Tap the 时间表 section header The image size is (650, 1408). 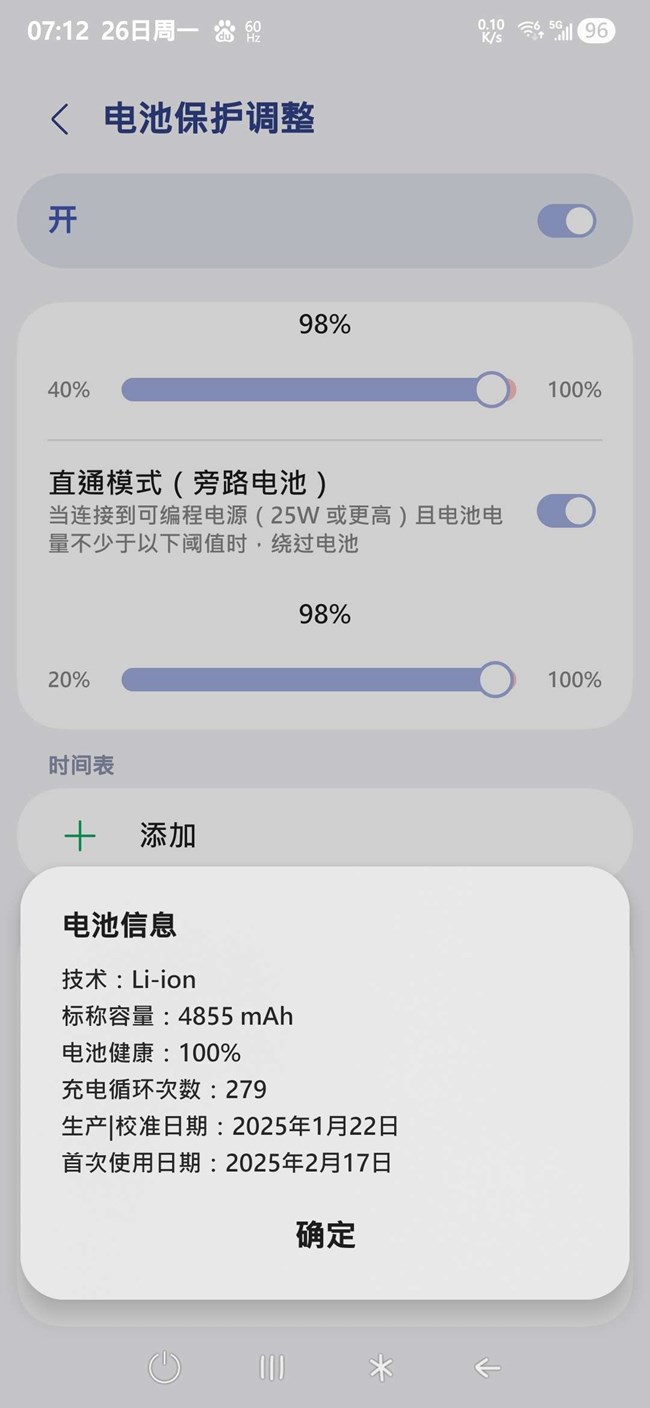click(x=81, y=765)
